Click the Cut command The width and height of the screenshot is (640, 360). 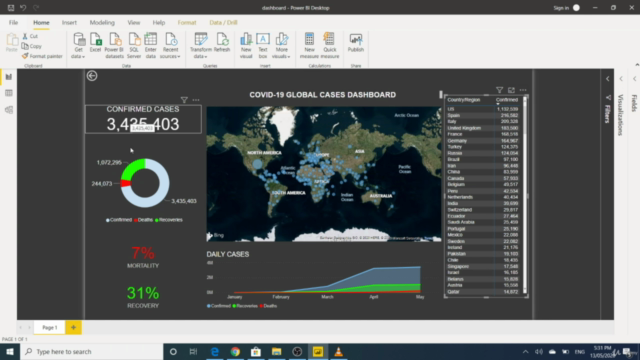[x=30, y=36]
